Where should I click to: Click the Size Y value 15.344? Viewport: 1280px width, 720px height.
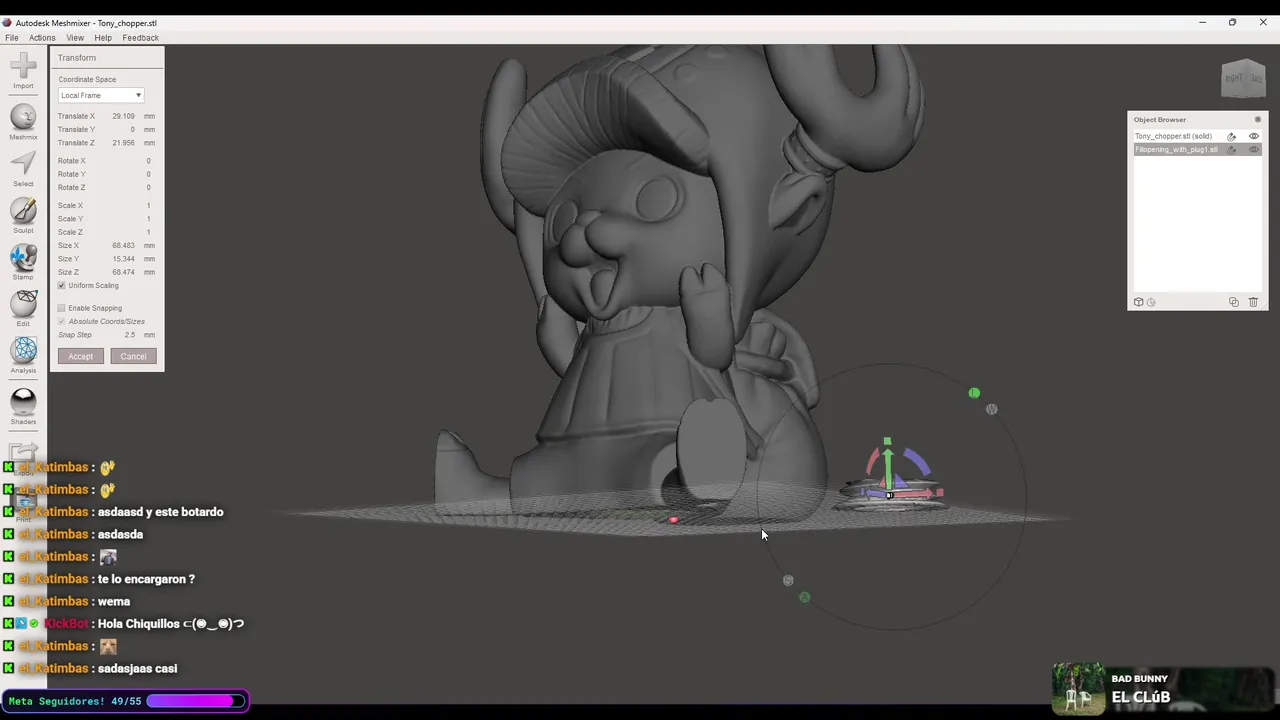point(123,259)
